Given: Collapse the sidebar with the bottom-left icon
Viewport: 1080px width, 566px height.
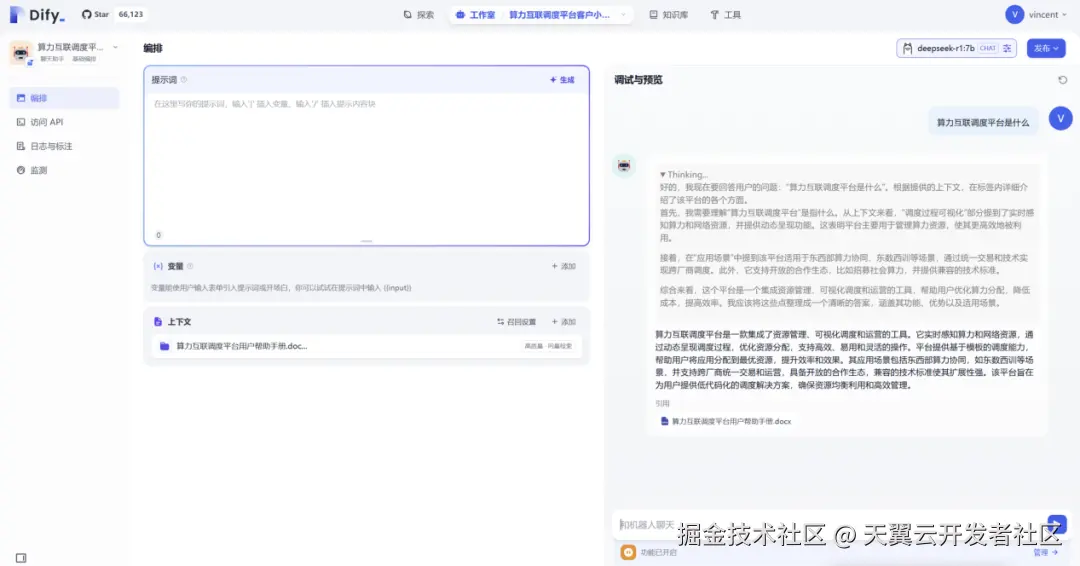Looking at the screenshot, I should 21,558.
